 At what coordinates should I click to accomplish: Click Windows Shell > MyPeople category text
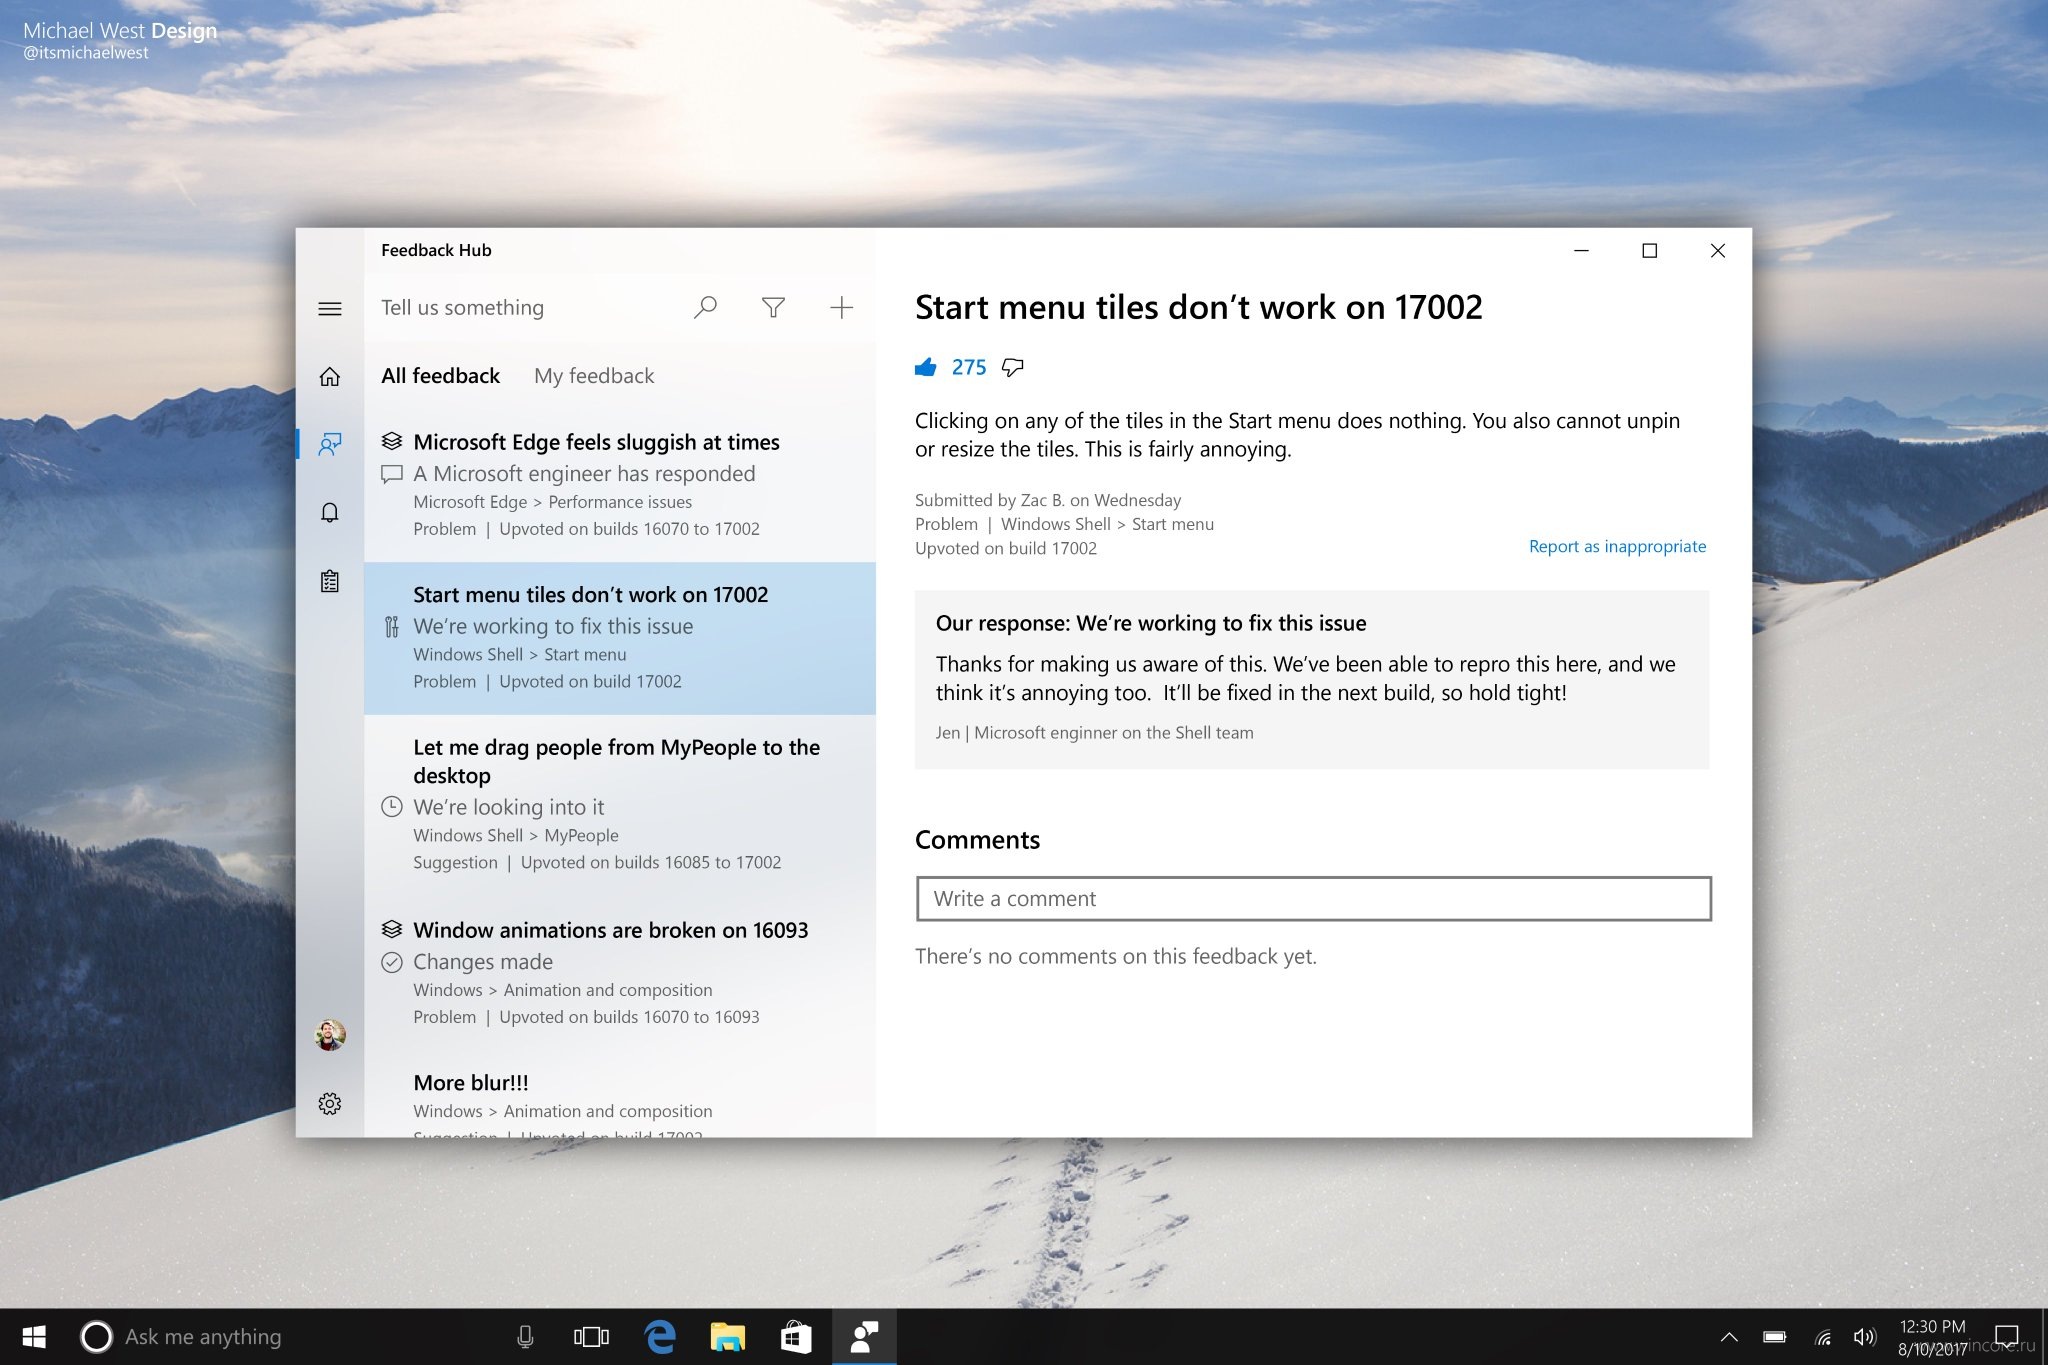coord(516,835)
